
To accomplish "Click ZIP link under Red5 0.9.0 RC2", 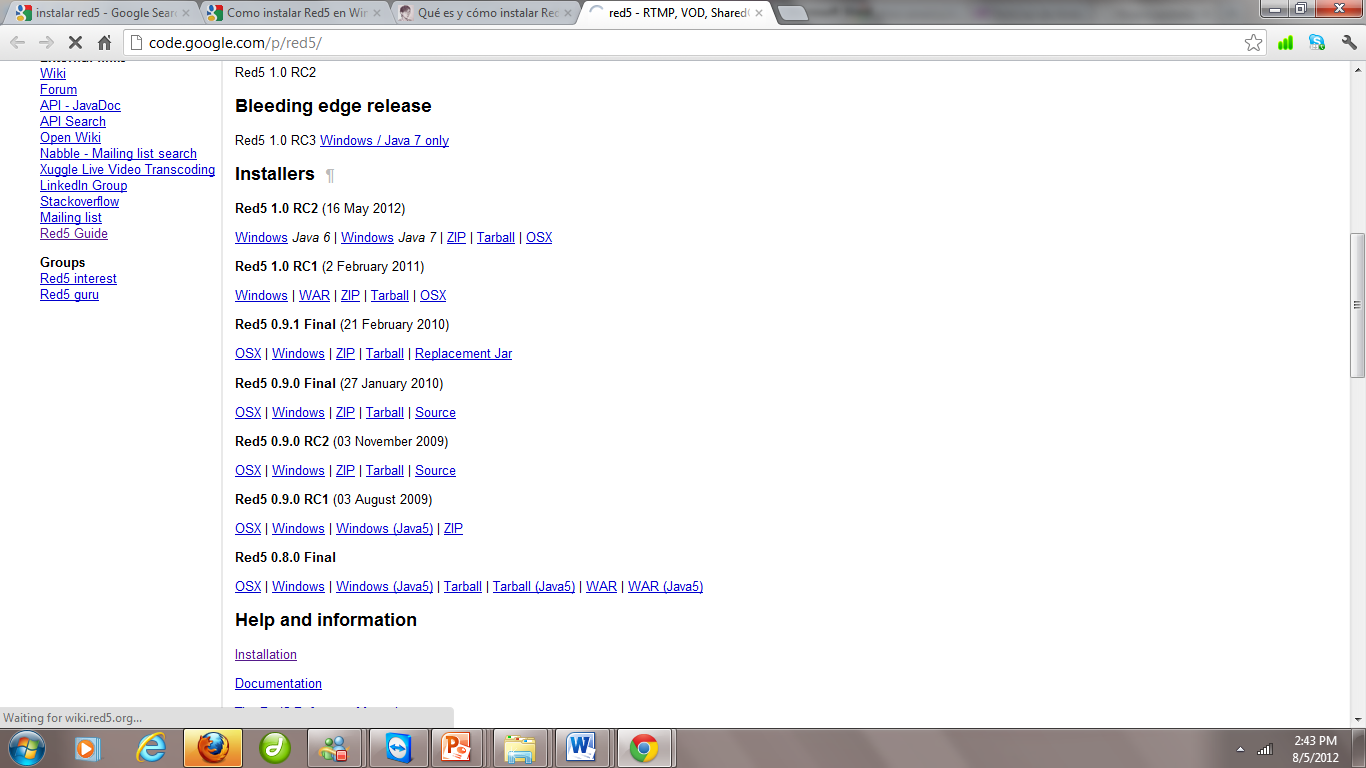I will pos(345,470).
